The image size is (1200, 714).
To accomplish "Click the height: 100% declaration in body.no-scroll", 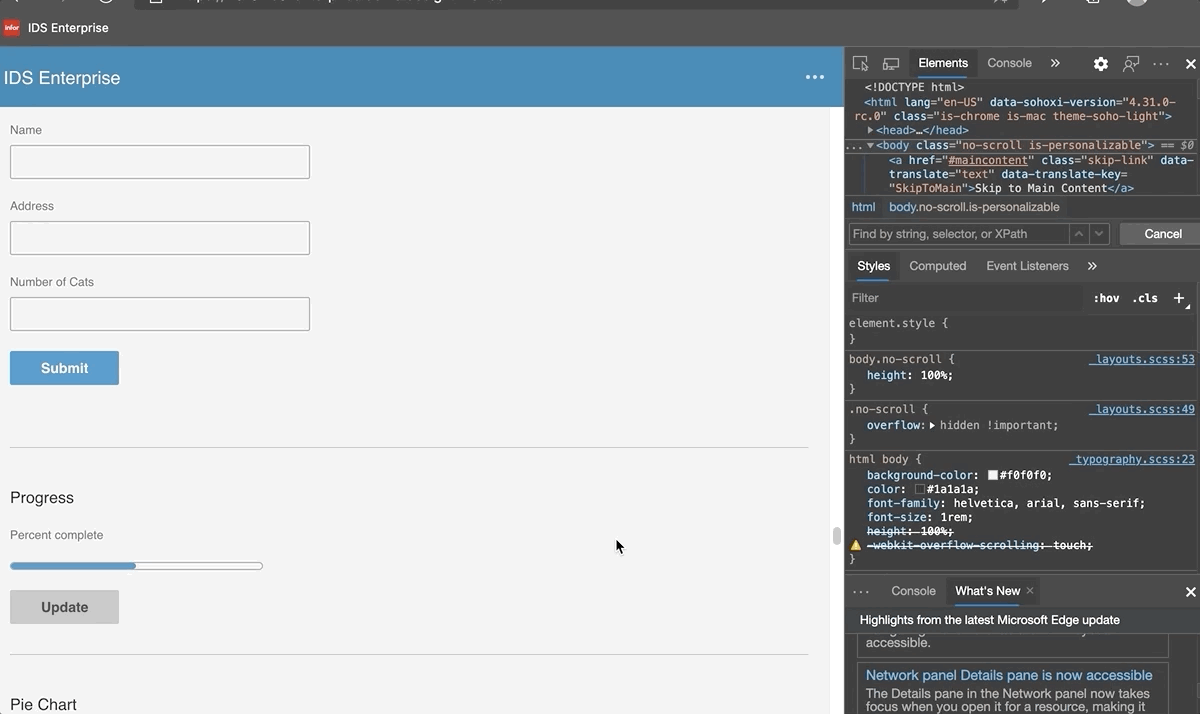I will 910,375.
